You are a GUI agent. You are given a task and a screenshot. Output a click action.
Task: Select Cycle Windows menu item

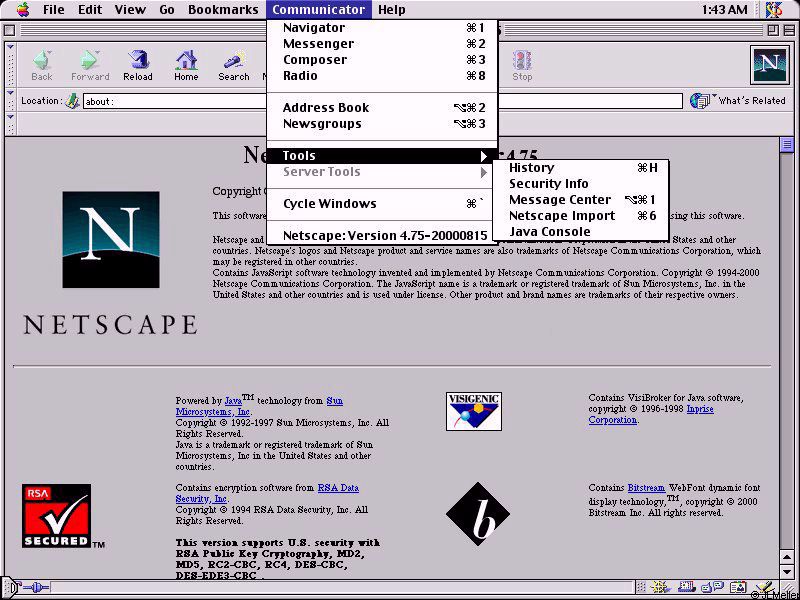click(x=382, y=204)
